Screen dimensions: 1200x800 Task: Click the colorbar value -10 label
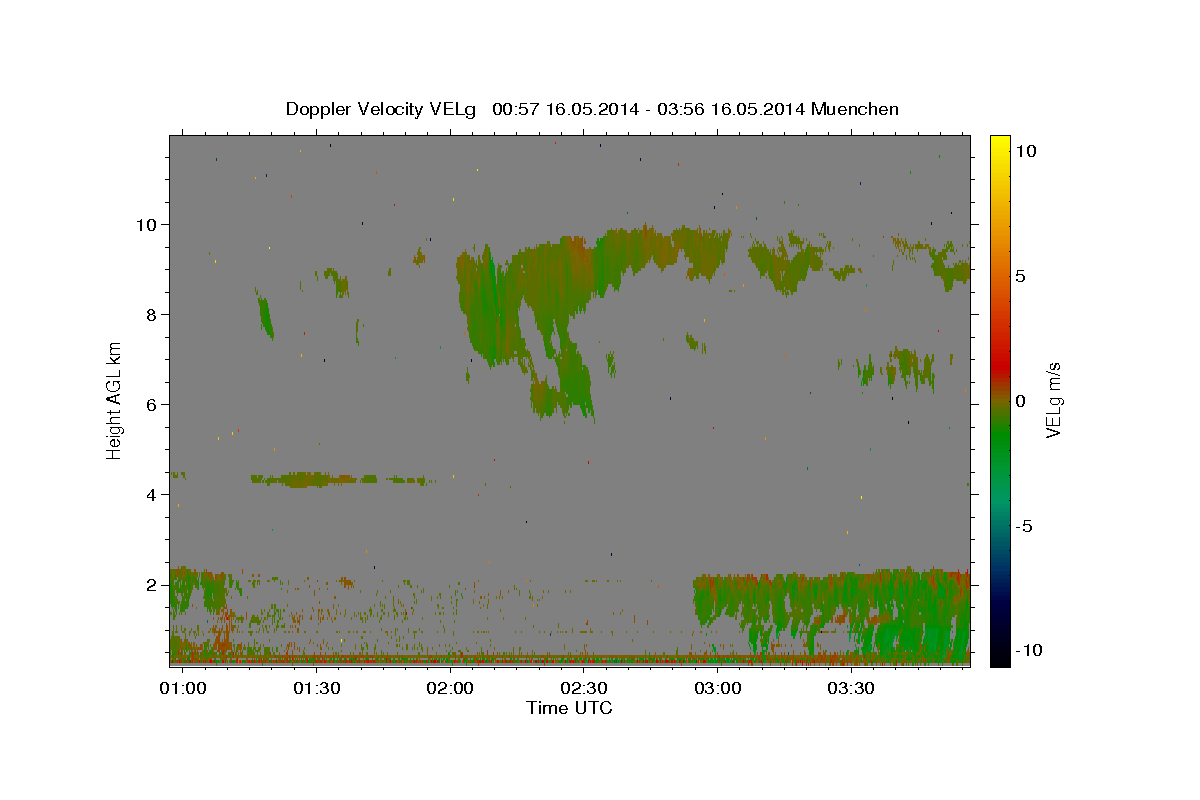[x=1028, y=651]
